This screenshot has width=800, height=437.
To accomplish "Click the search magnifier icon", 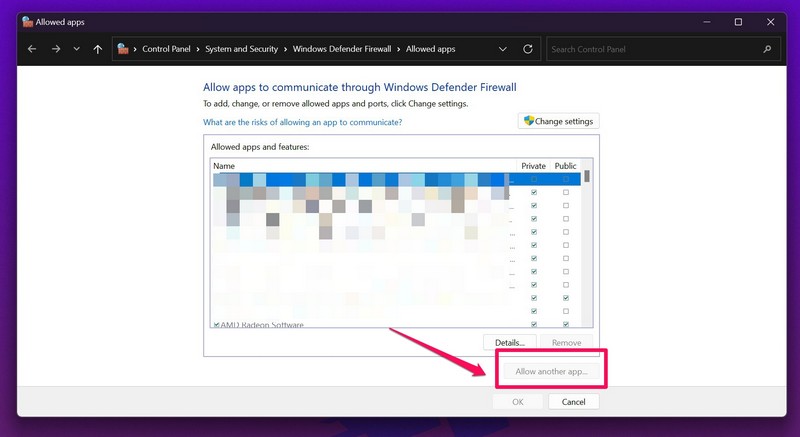I will click(x=768, y=48).
